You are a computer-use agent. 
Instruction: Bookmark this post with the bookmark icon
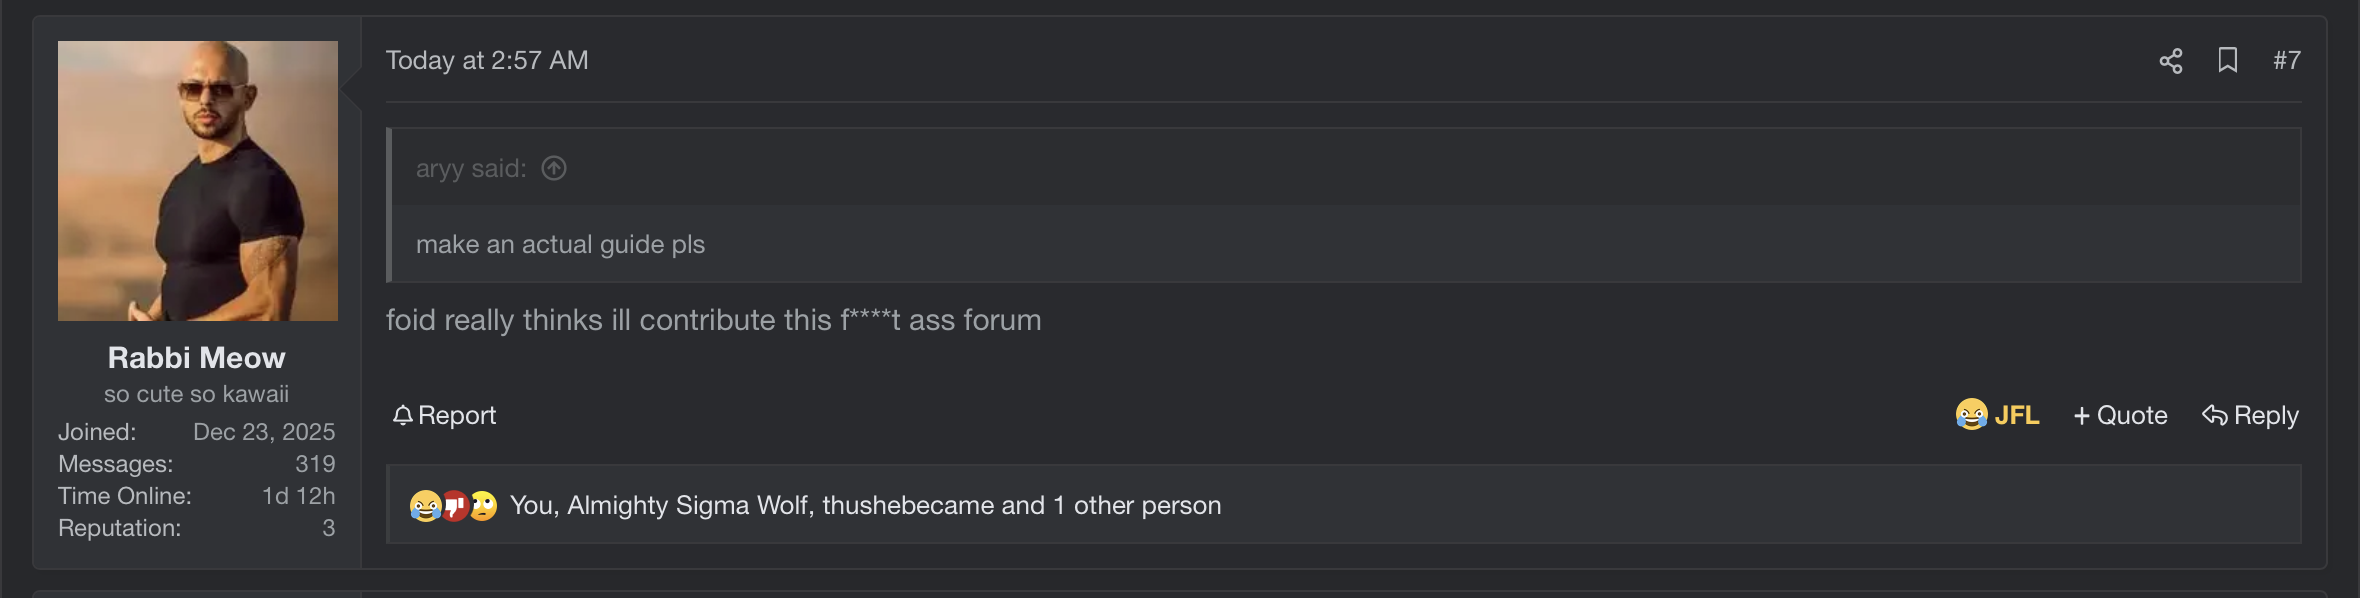[x=2227, y=61]
